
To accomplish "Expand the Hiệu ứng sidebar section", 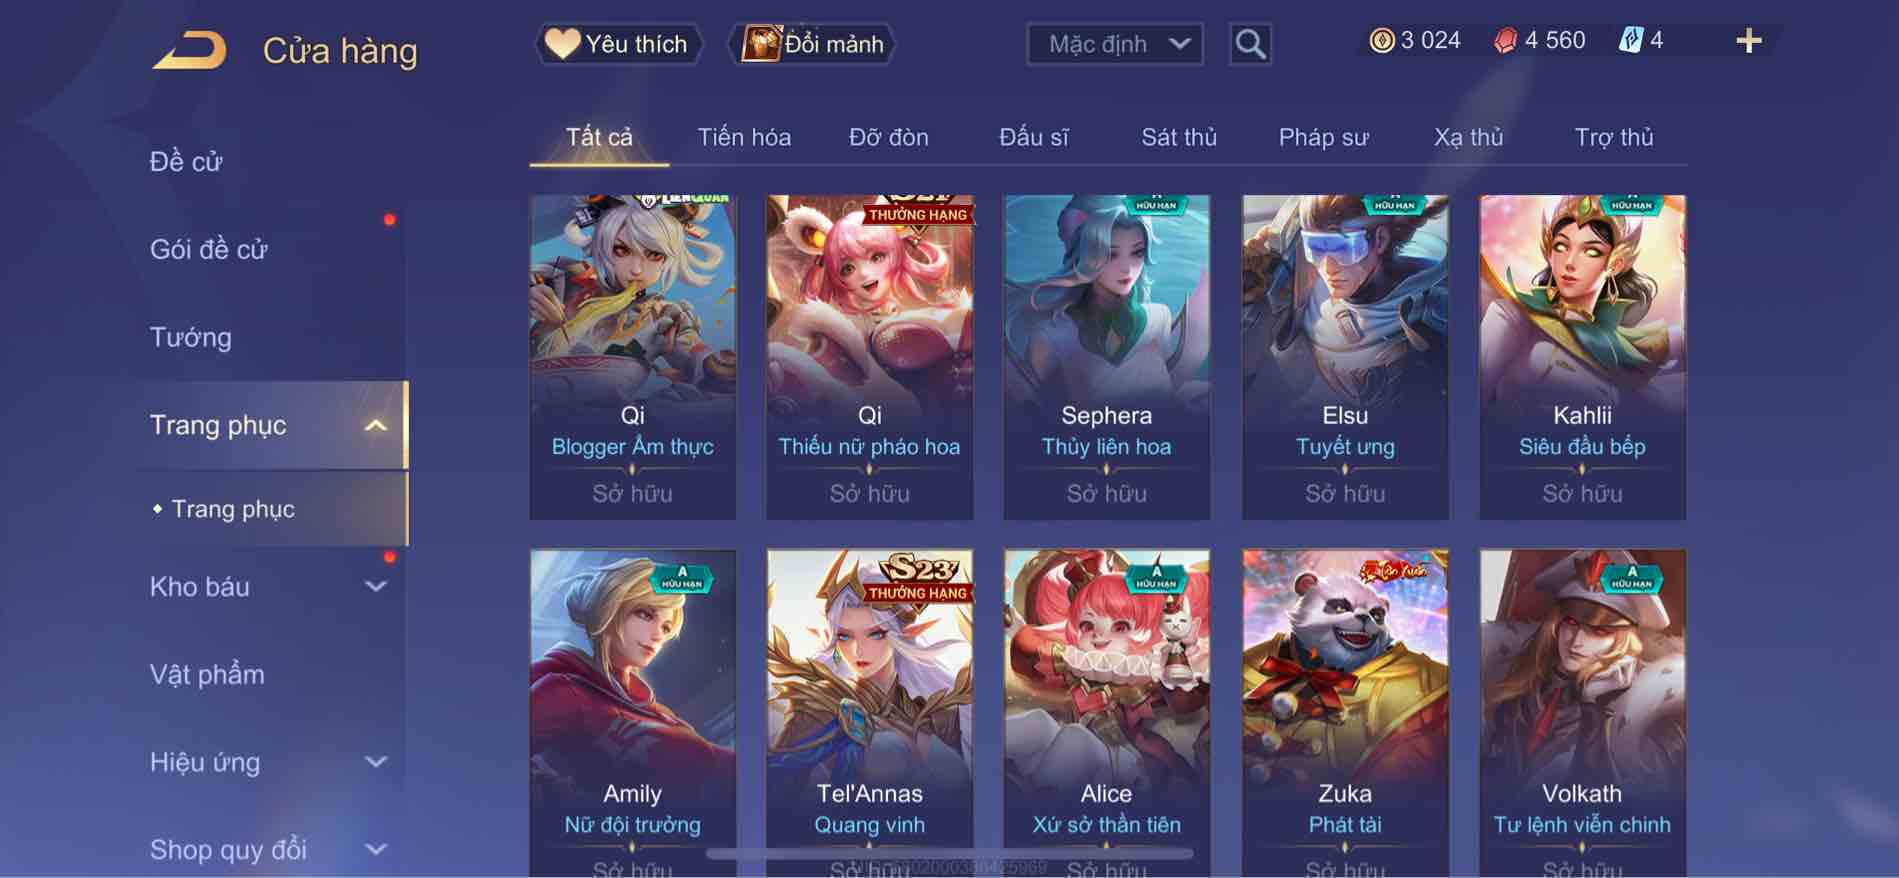I will (375, 762).
